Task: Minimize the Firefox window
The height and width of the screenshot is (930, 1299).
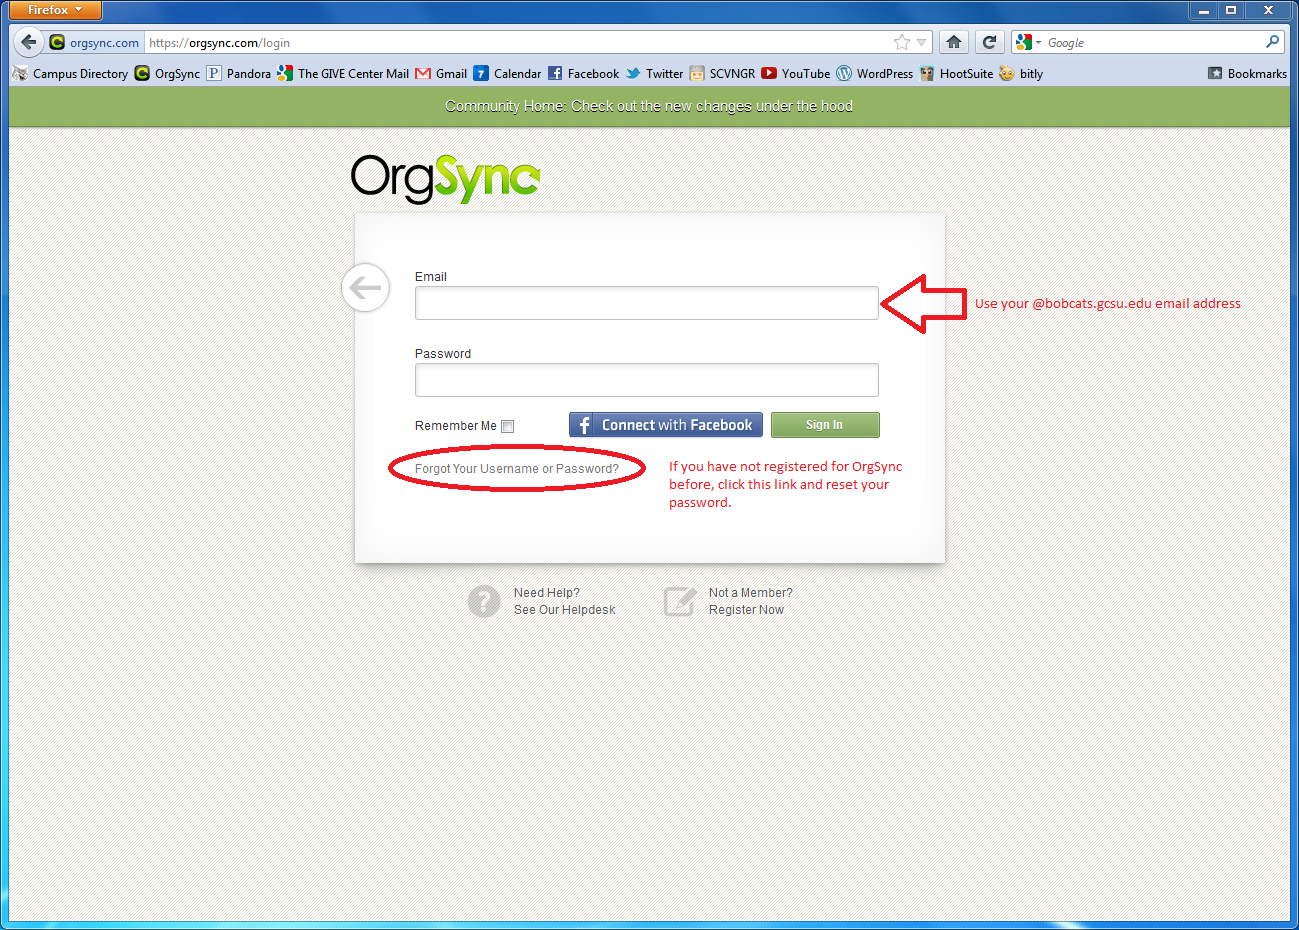Action: click(x=1204, y=10)
